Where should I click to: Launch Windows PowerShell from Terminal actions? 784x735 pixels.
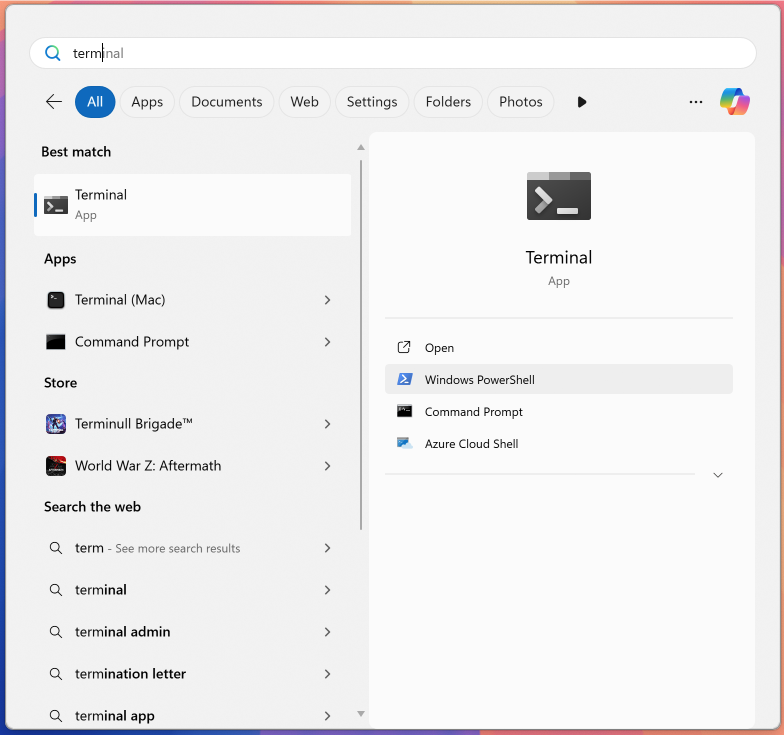[x=480, y=380]
